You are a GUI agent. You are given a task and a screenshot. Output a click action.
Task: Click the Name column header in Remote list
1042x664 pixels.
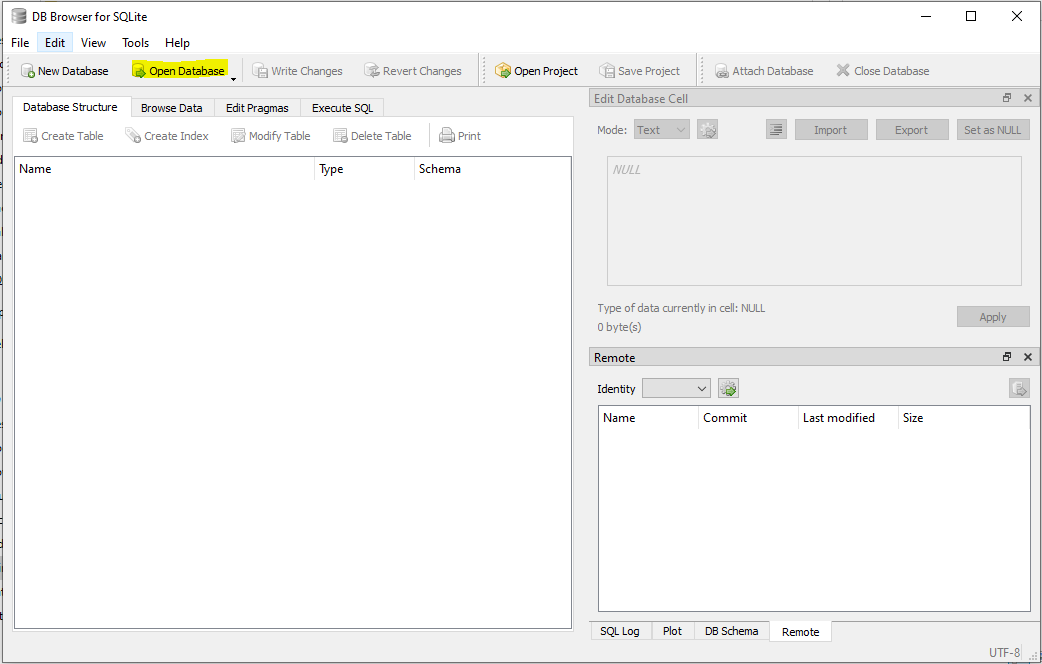pos(648,418)
